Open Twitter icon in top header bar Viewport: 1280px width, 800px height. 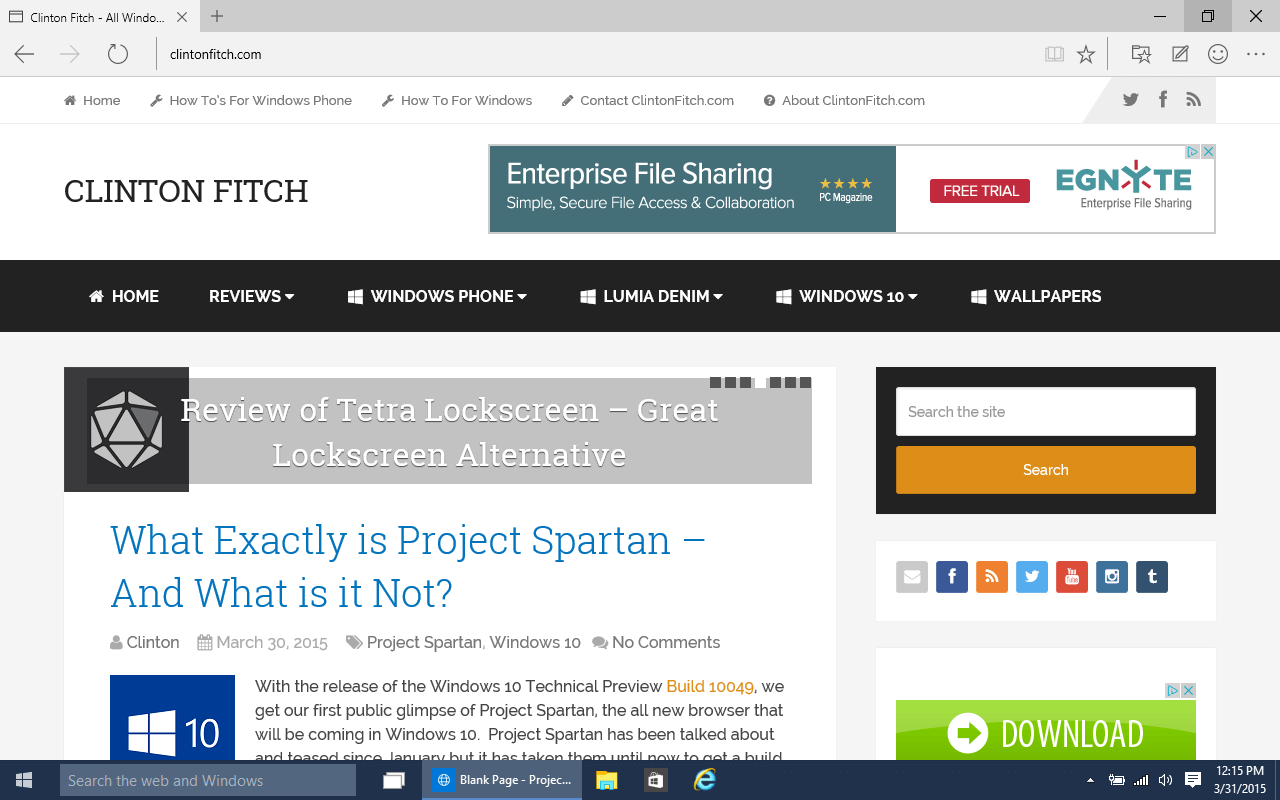[1130, 99]
